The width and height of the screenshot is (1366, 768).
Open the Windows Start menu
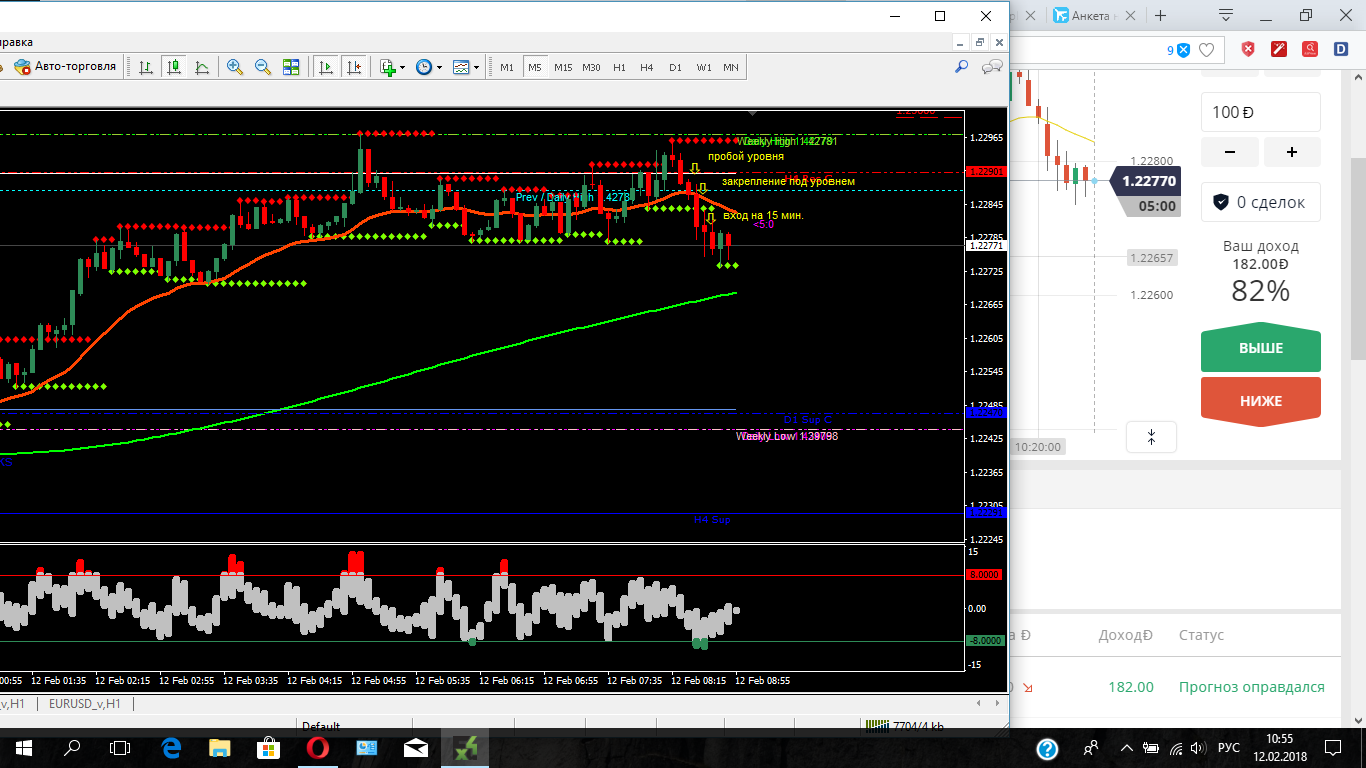[x=24, y=748]
